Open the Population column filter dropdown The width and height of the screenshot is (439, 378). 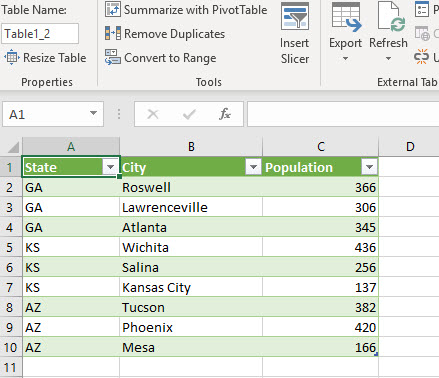[x=369, y=167]
